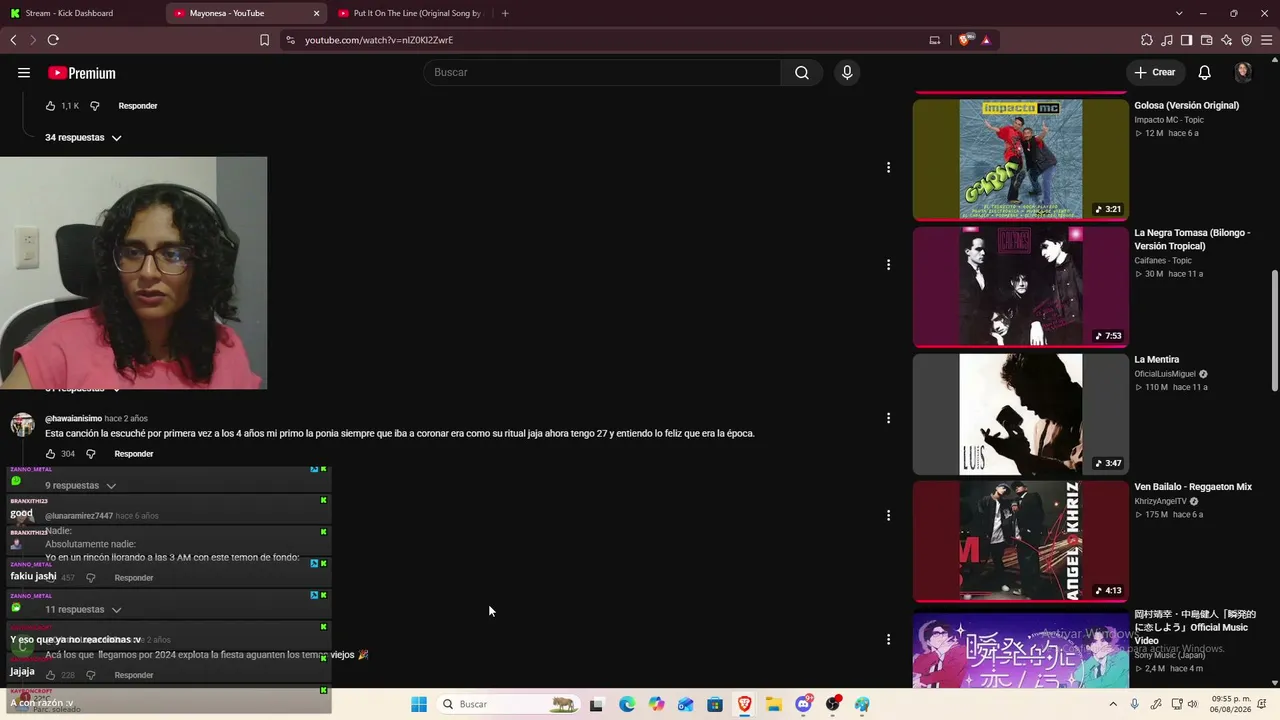Open the La Mentira video title
The image size is (1280, 720).
1157,359
